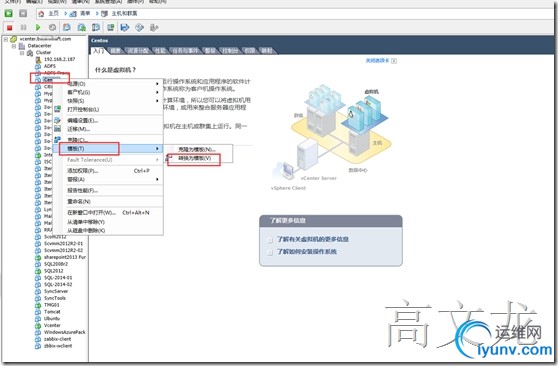Select zabbix-client virtual machine
558x366 pixels.
[58, 339]
